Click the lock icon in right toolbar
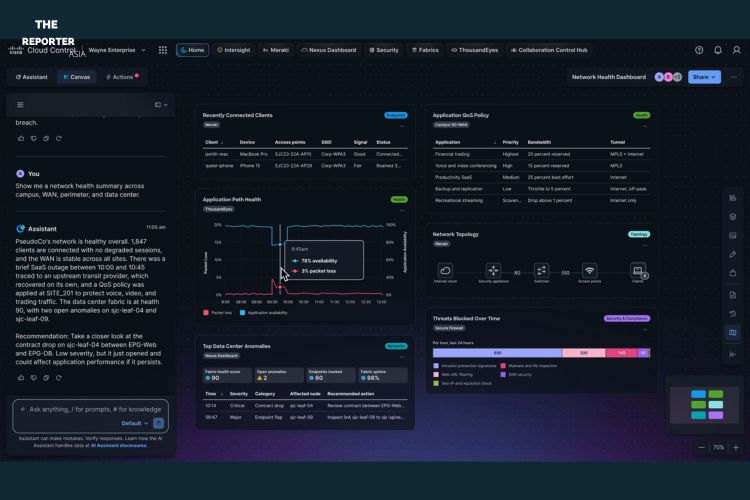 point(732,273)
